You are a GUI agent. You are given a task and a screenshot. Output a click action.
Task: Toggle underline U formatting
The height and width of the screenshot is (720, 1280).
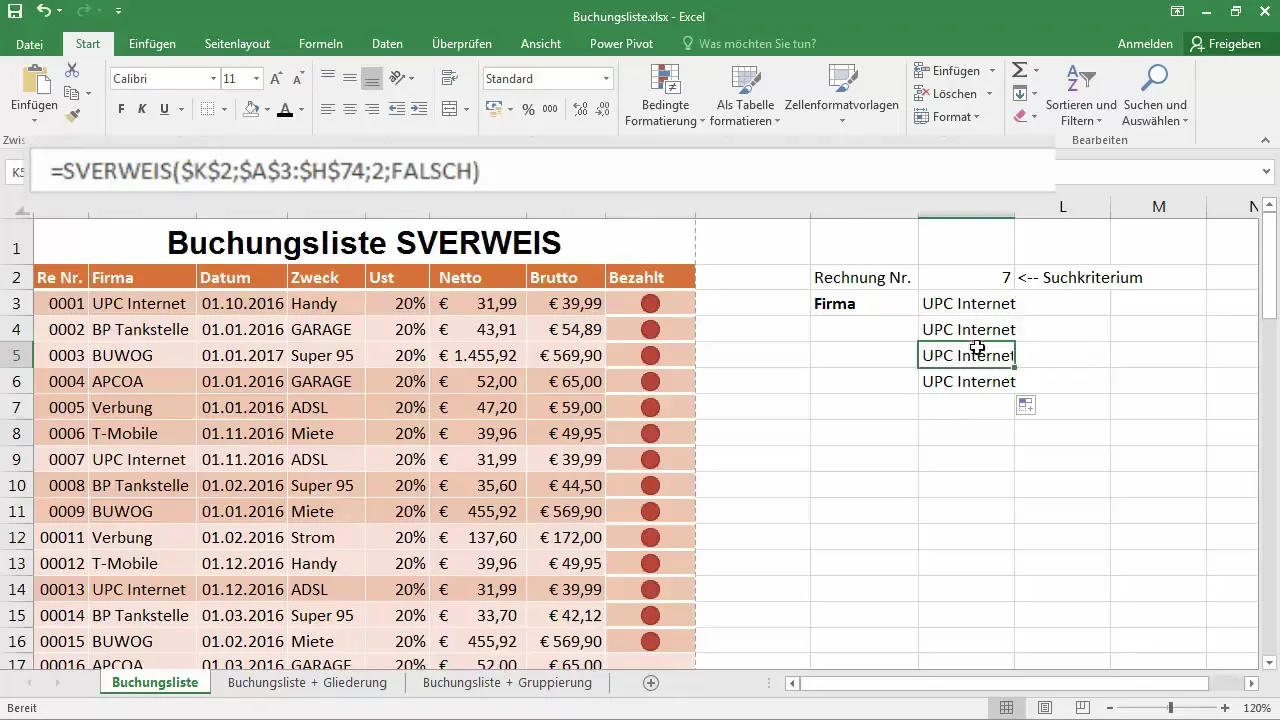(x=165, y=109)
